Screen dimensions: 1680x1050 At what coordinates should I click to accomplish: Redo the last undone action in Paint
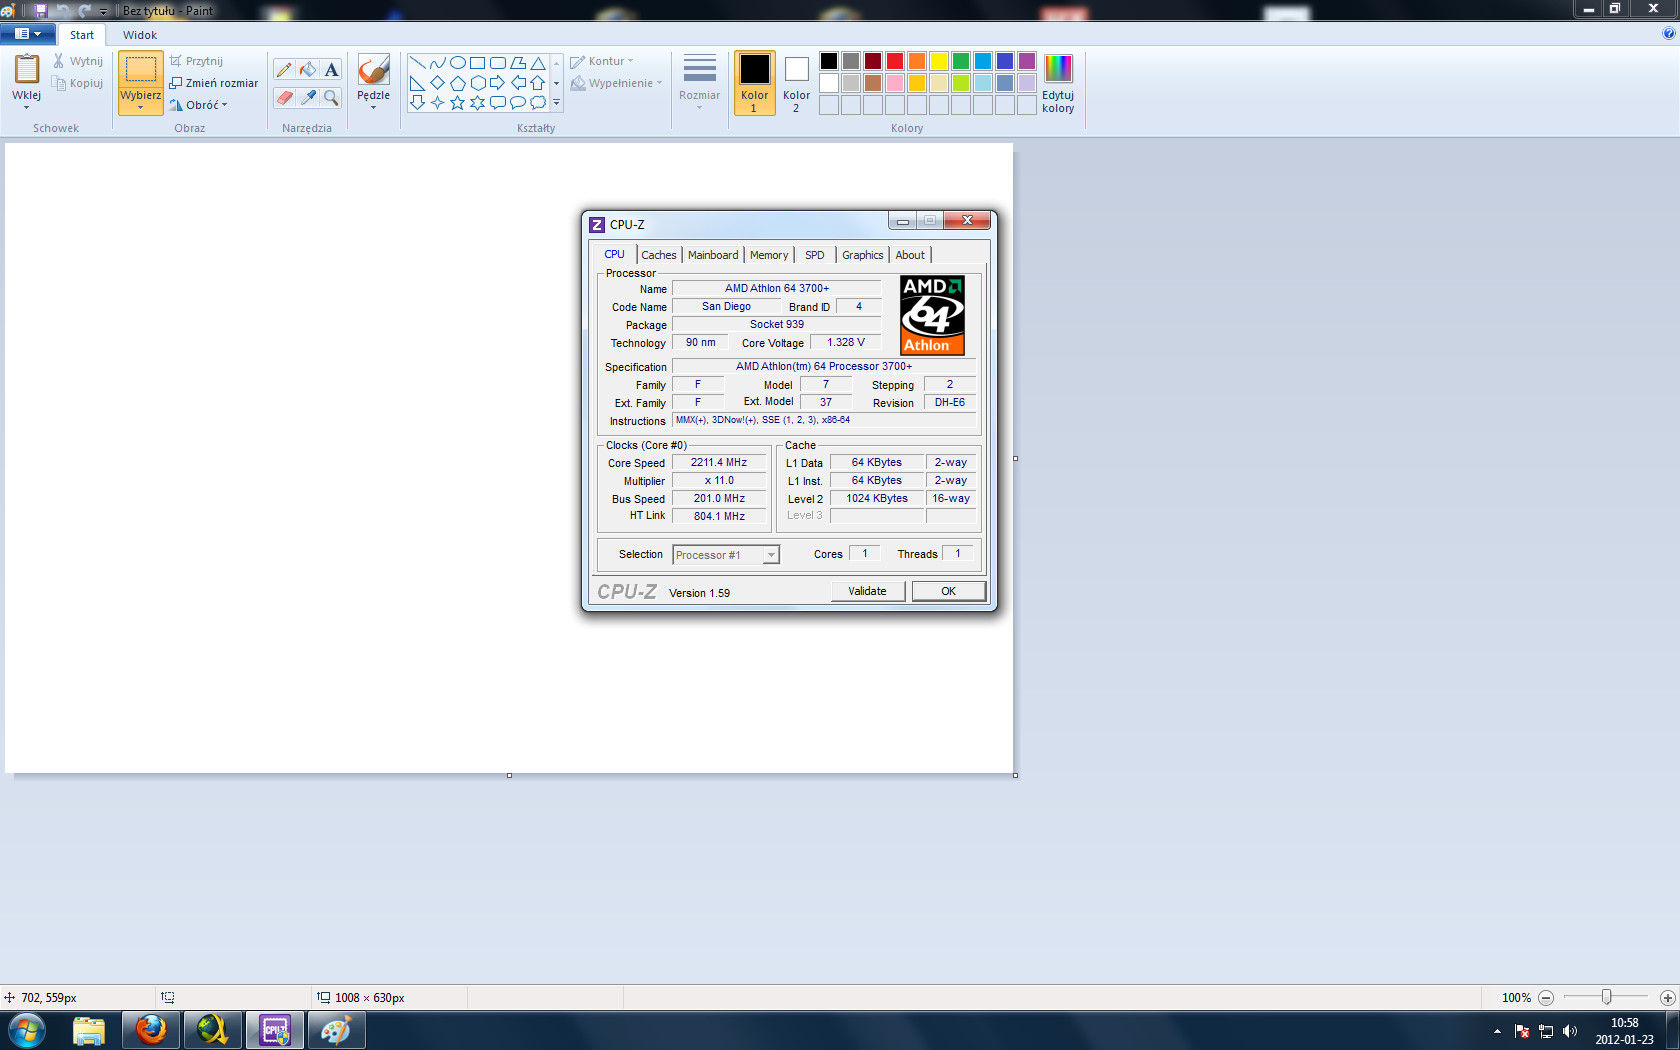85,10
